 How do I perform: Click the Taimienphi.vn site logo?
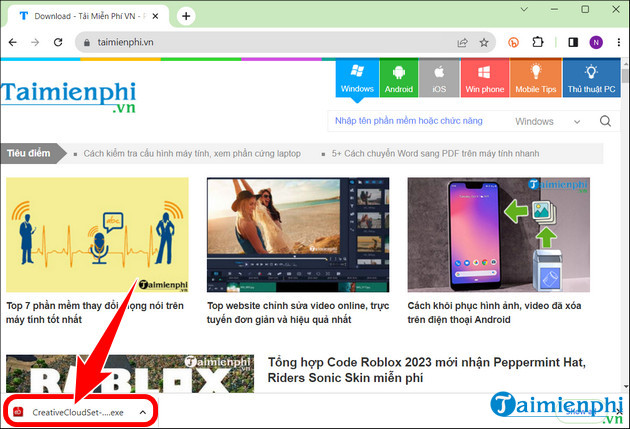68,97
